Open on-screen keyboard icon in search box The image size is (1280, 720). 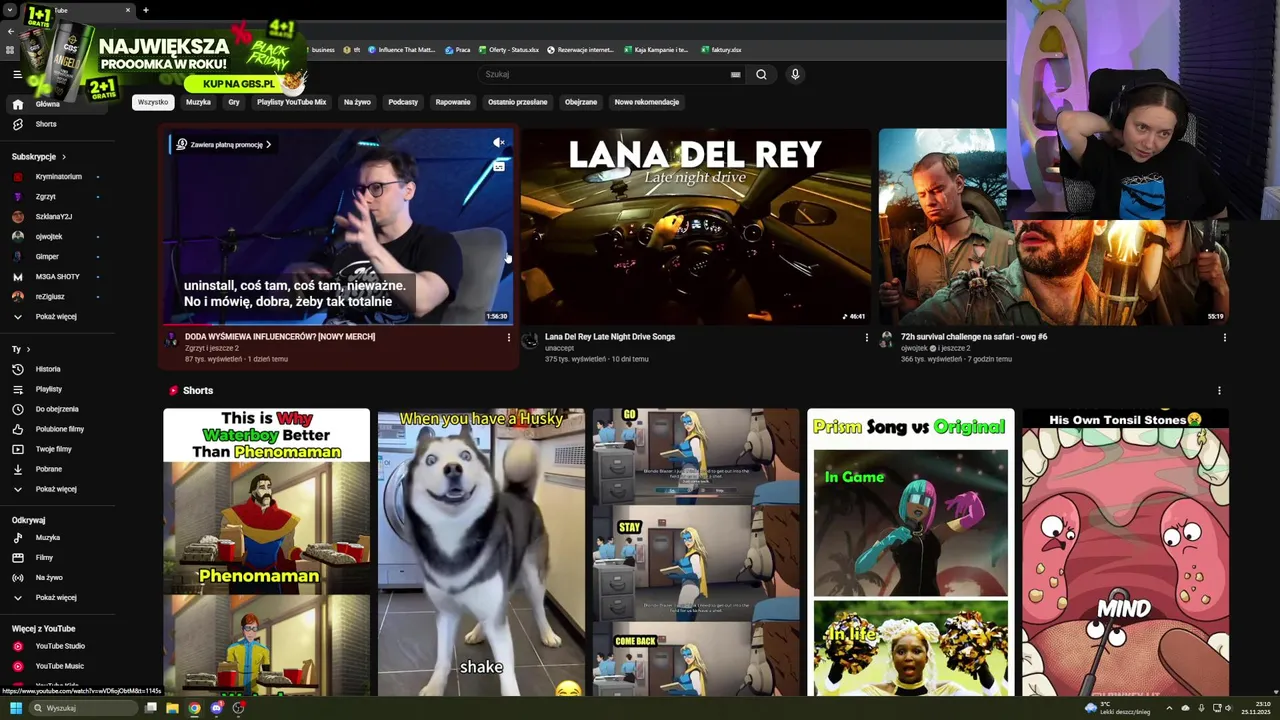tap(735, 74)
